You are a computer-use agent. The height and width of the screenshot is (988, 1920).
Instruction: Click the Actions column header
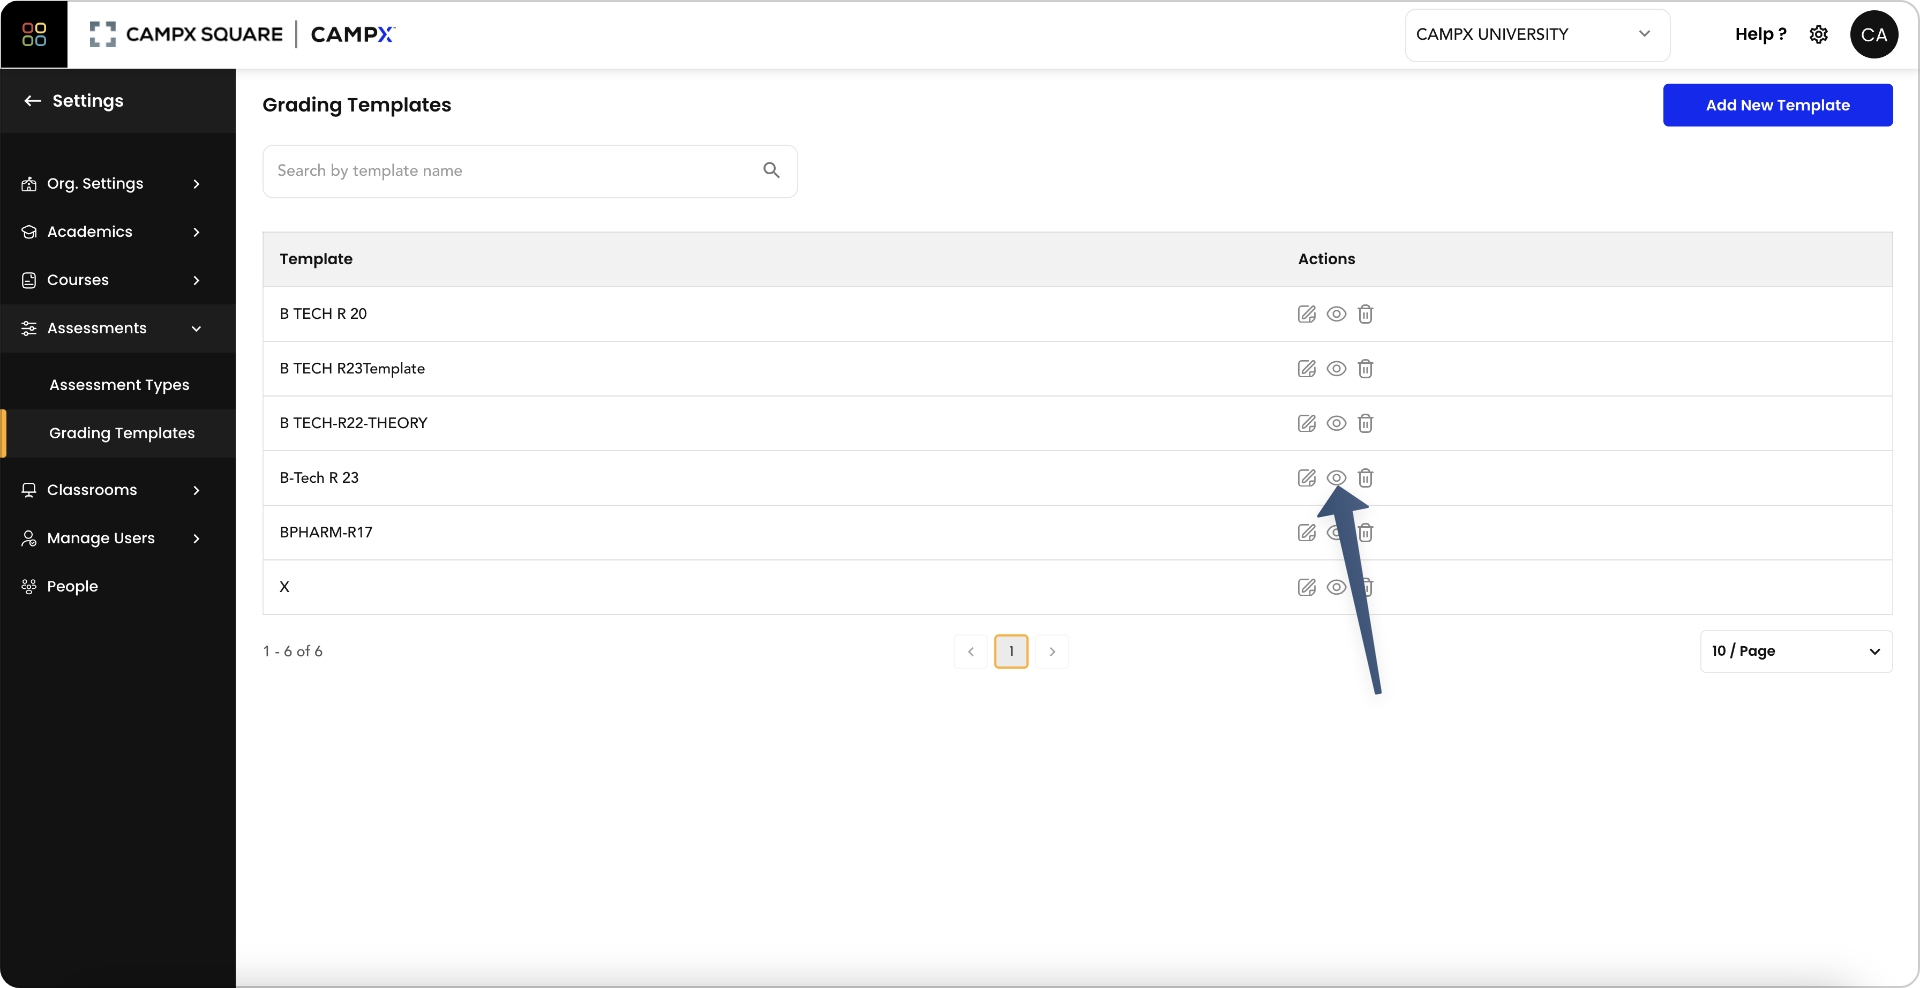1326,259
